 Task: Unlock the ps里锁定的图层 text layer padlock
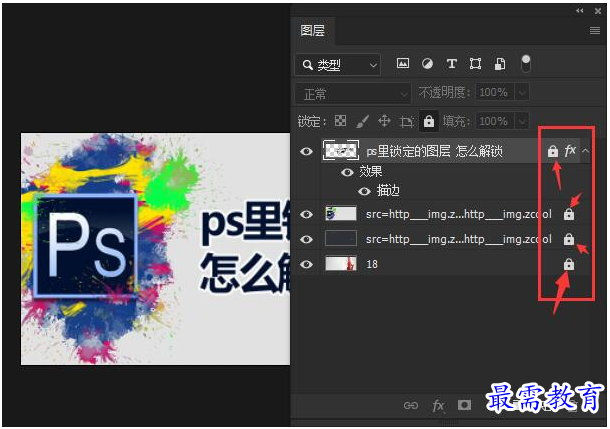tap(552, 151)
